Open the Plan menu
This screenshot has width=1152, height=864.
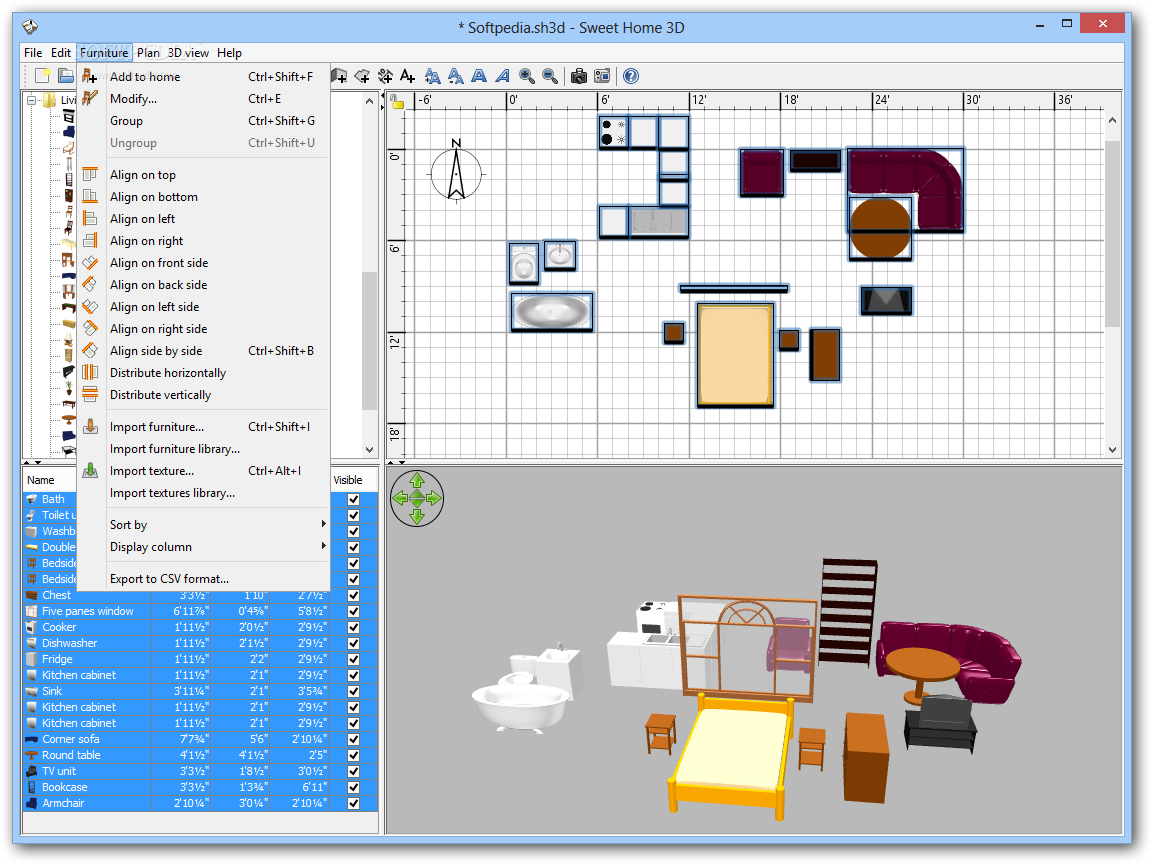point(148,53)
